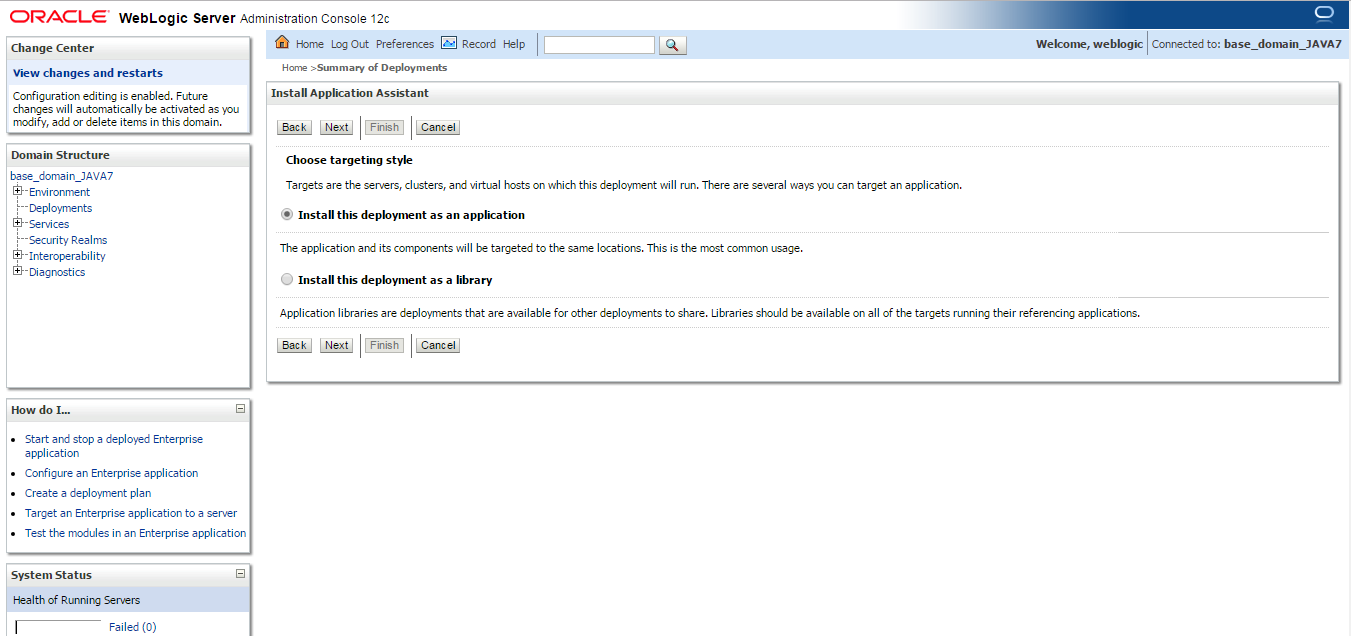Open Home in the top toolbar
This screenshot has height=636, width=1351.
click(x=310, y=44)
